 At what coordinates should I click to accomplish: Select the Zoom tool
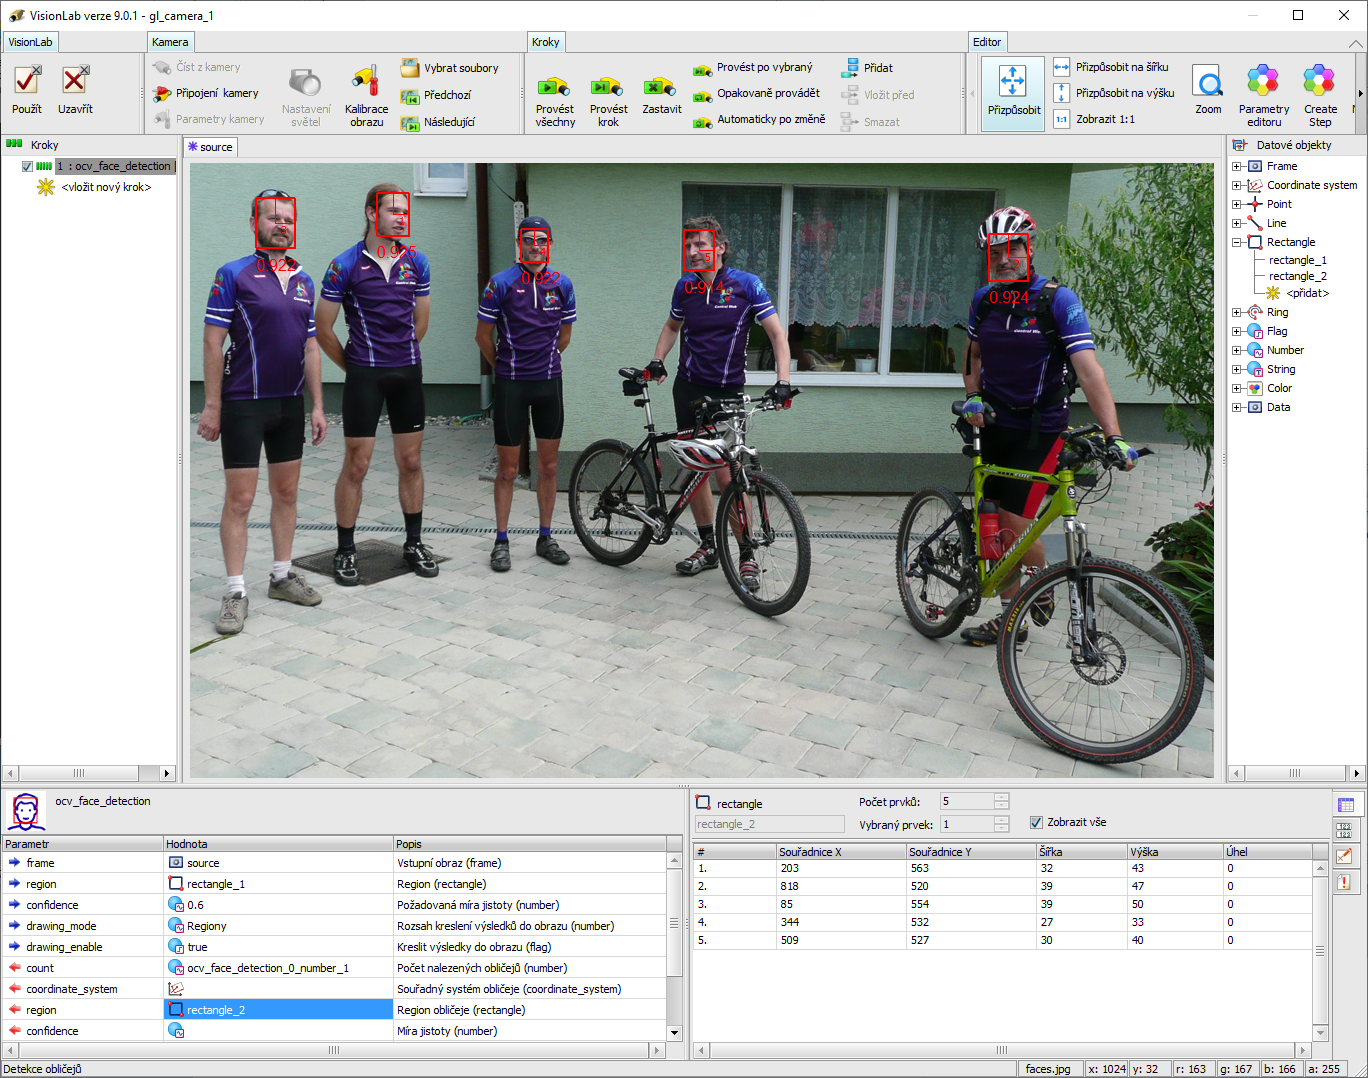point(1208,82)
